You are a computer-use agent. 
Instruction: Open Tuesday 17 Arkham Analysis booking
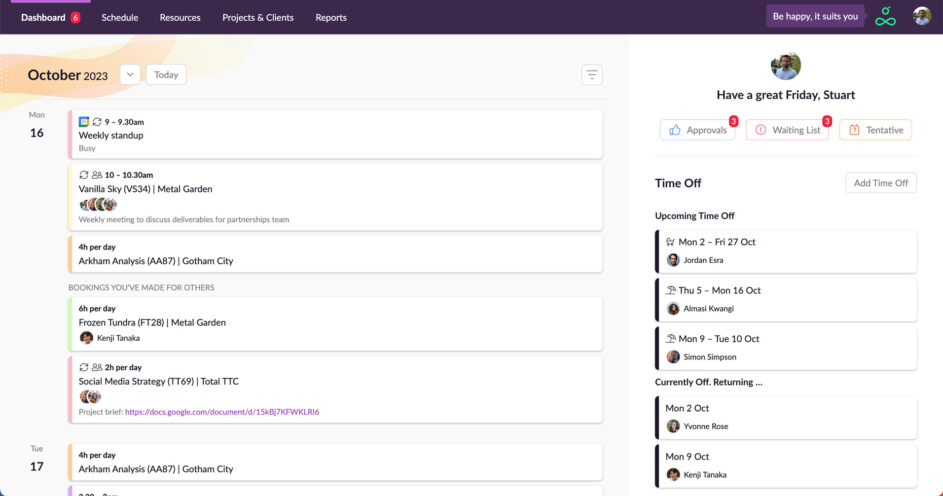tap(336, 462)
